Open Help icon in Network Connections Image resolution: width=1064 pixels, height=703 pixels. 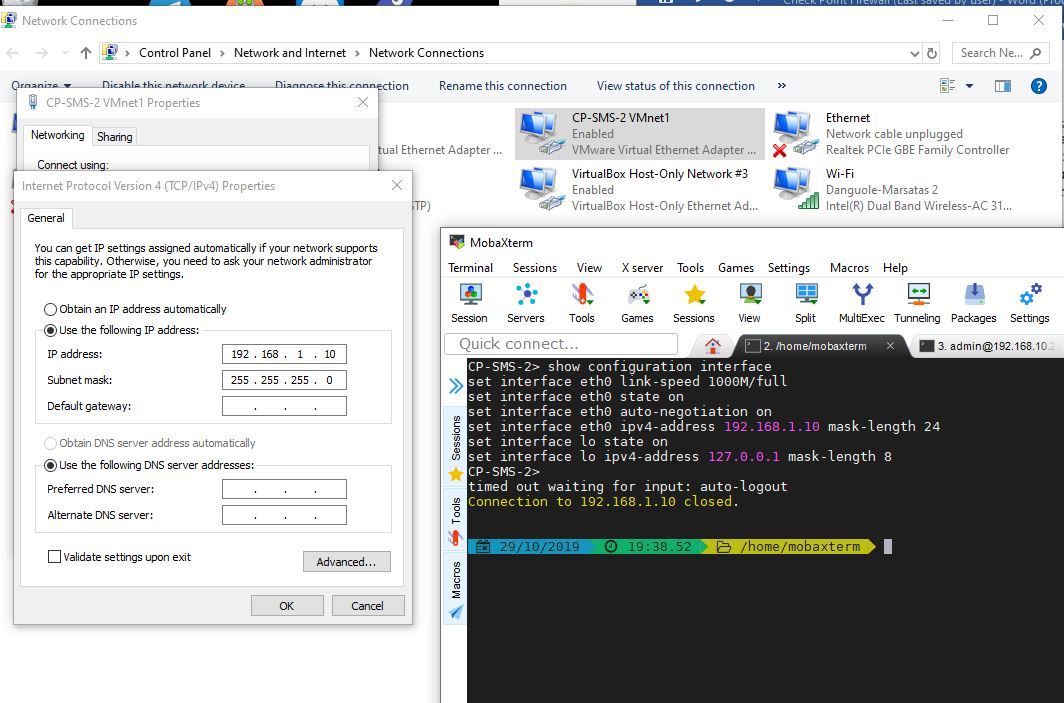coord(1038,86)
